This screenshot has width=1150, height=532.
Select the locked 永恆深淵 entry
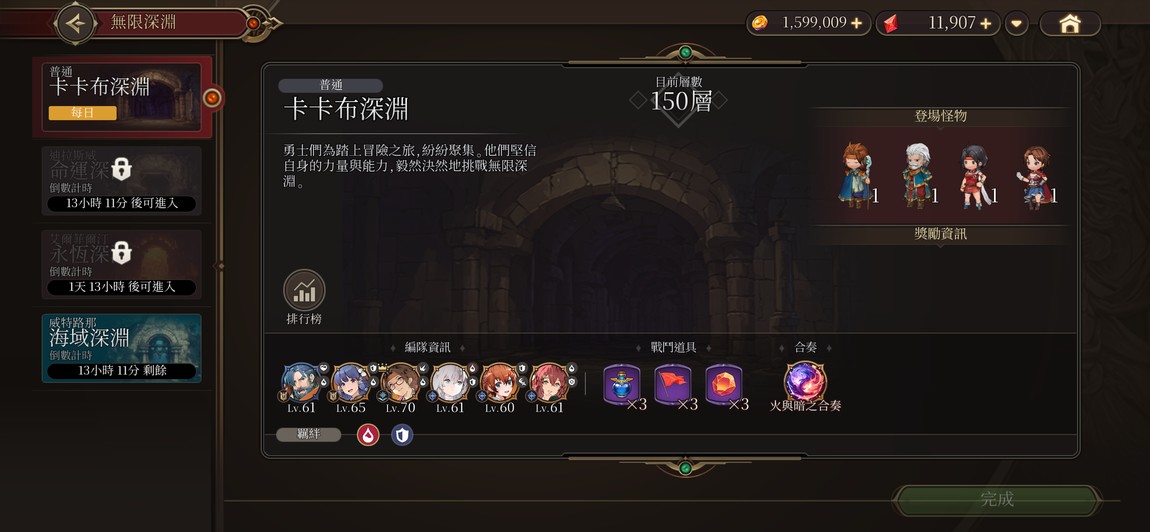point(122,264)
